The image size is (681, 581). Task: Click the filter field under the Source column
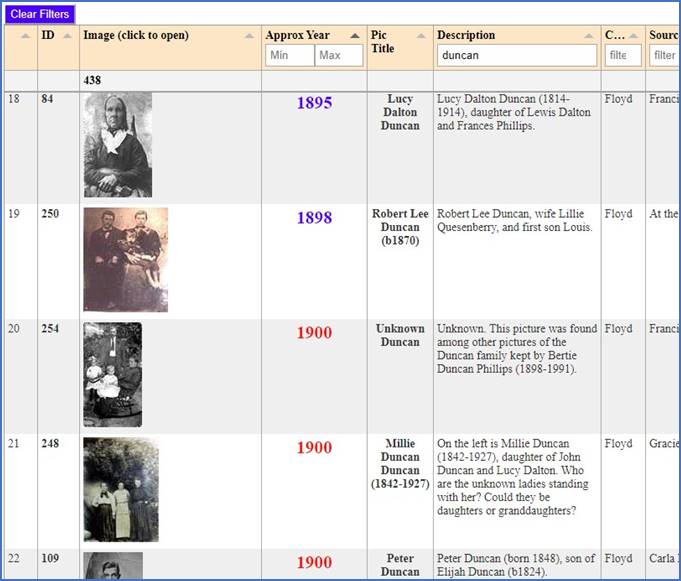pyautogui.click(x=664, y=55)
